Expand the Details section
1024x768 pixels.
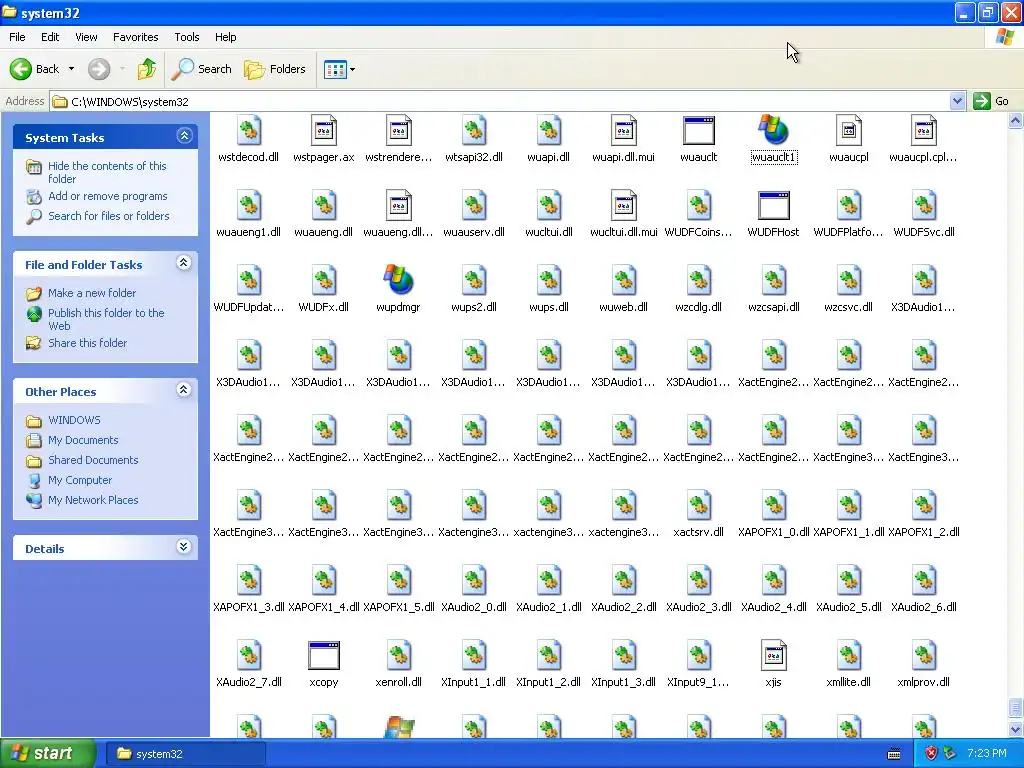[x=184, y=547]
